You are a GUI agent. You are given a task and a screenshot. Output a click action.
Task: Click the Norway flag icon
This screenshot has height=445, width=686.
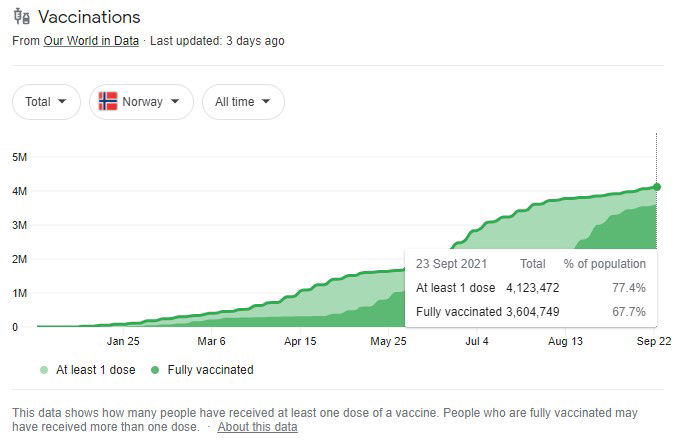[x=107, y=102]
